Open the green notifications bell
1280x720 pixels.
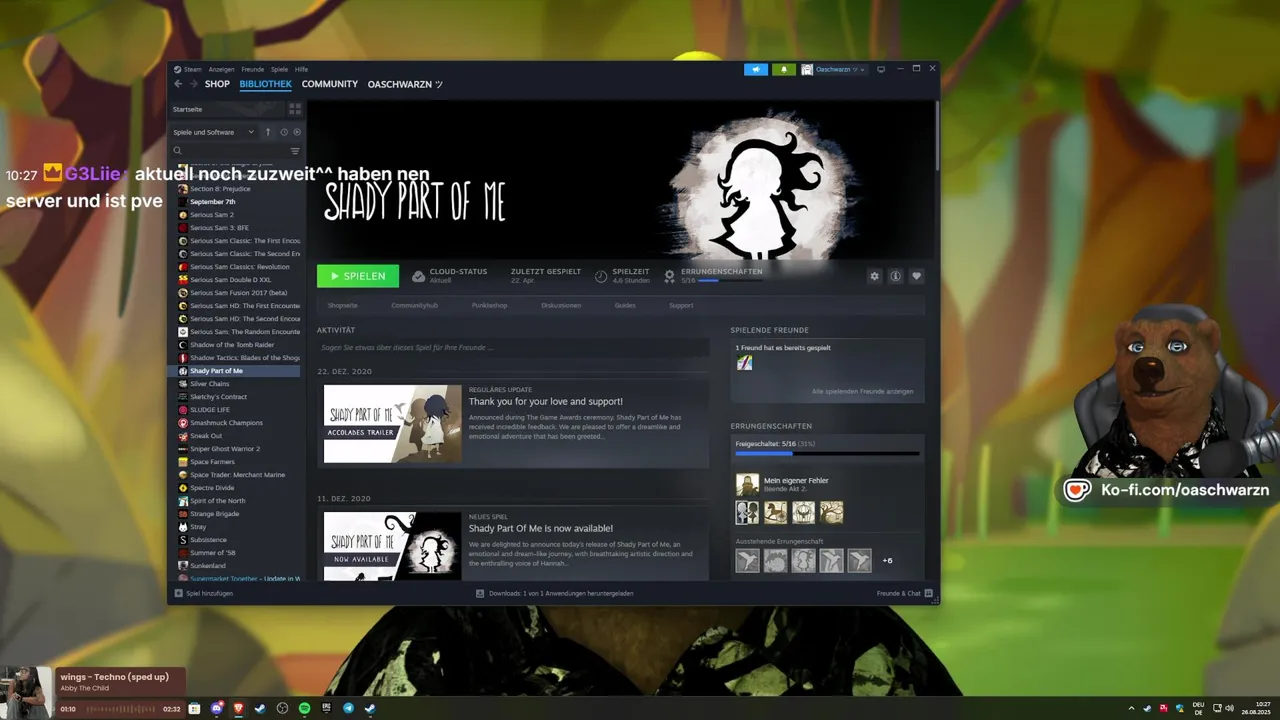tap(784, 69)
